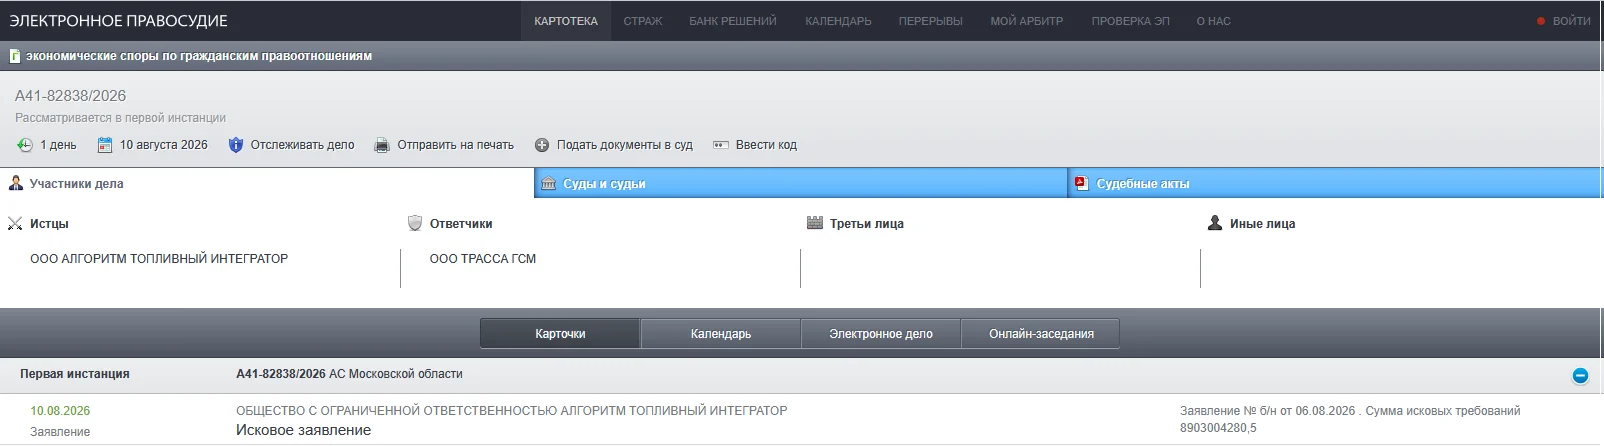
Task: Click the document icon beside экономические споры
Action: click(x=15, y=56)
